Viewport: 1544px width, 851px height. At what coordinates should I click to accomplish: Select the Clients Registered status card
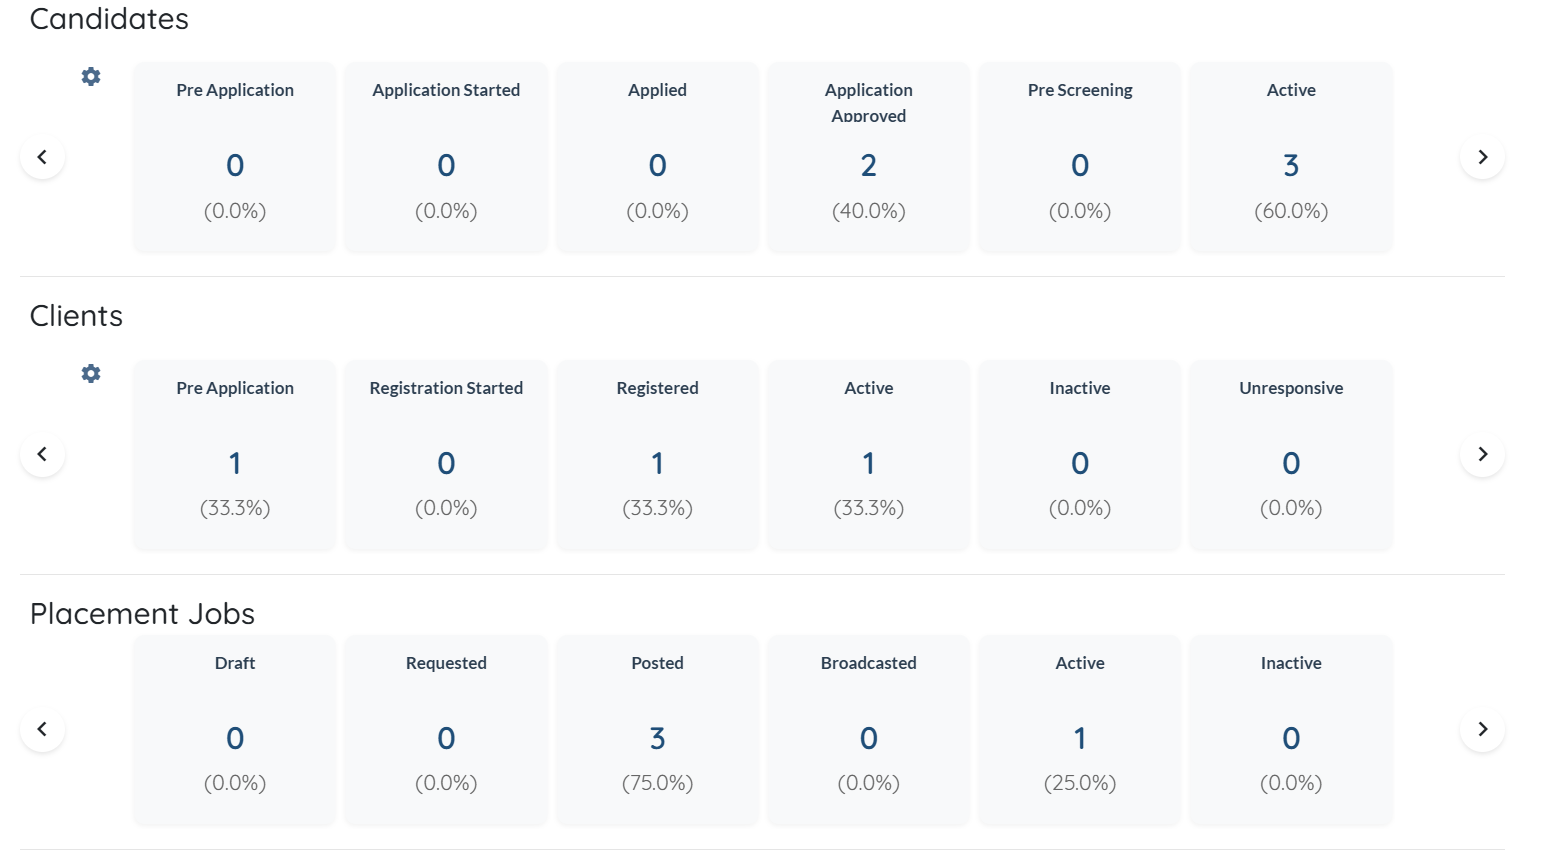point(657,455)
